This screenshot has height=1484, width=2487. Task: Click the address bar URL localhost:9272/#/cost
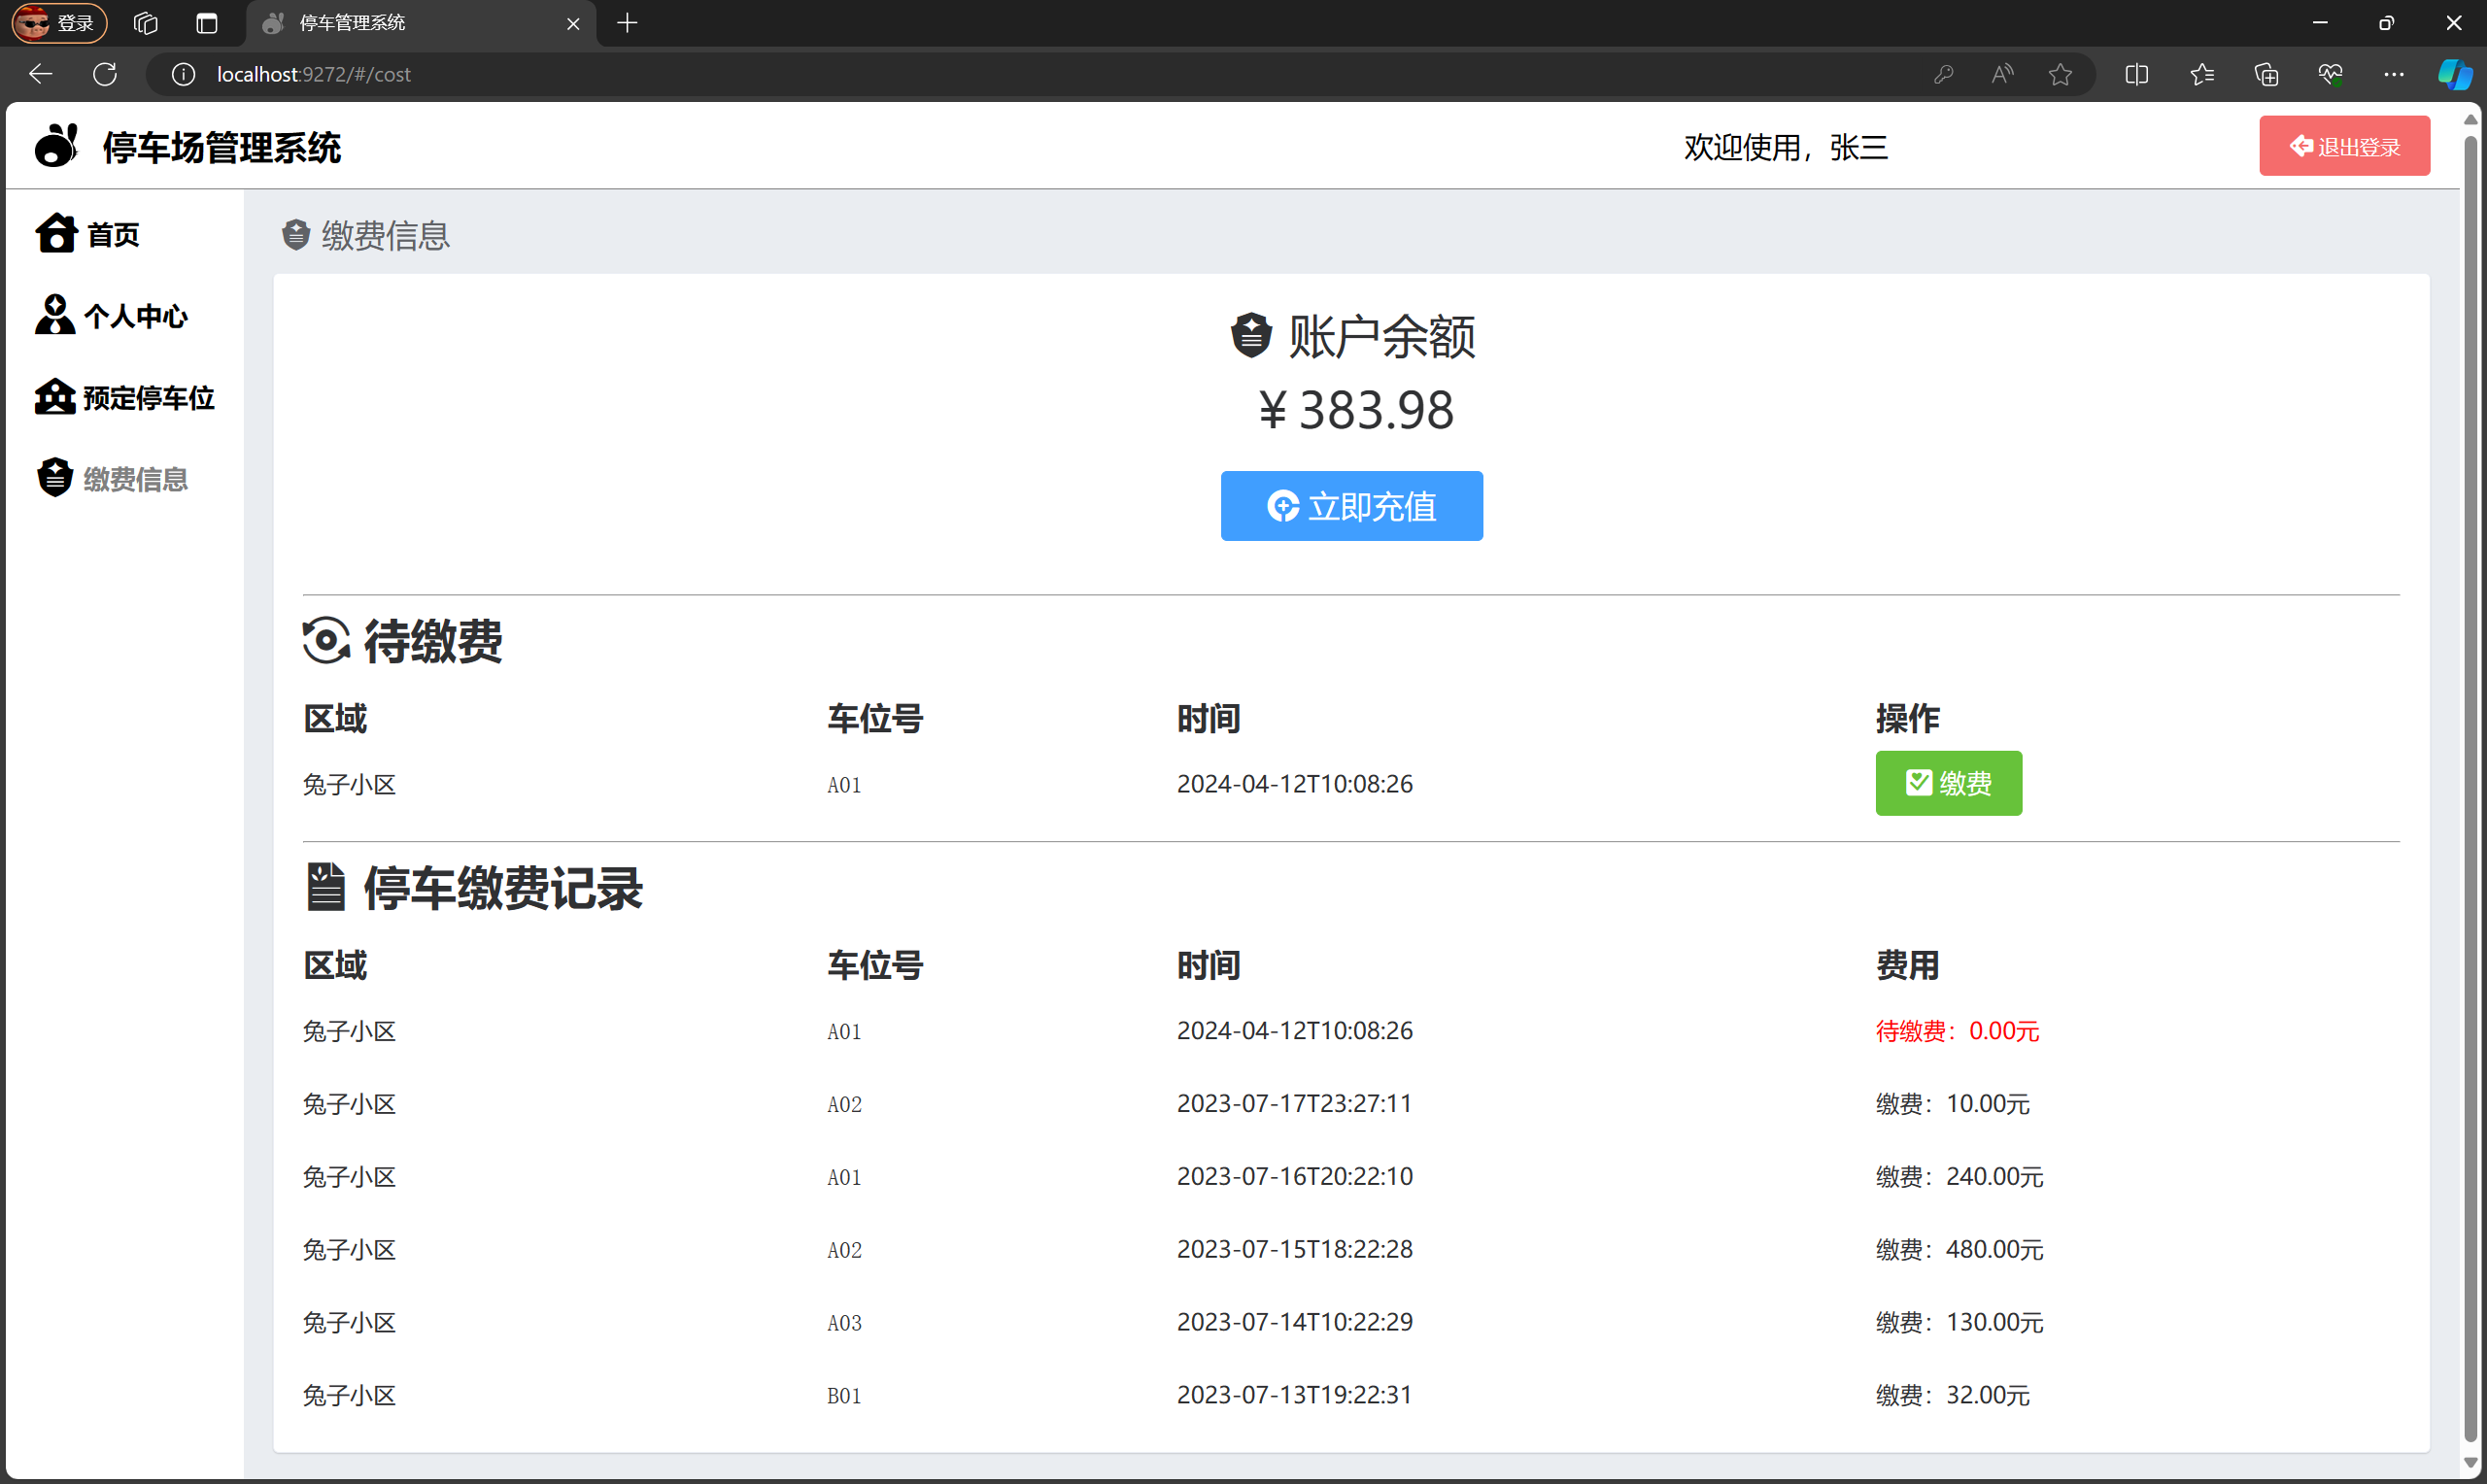click(x=314, y=74)
